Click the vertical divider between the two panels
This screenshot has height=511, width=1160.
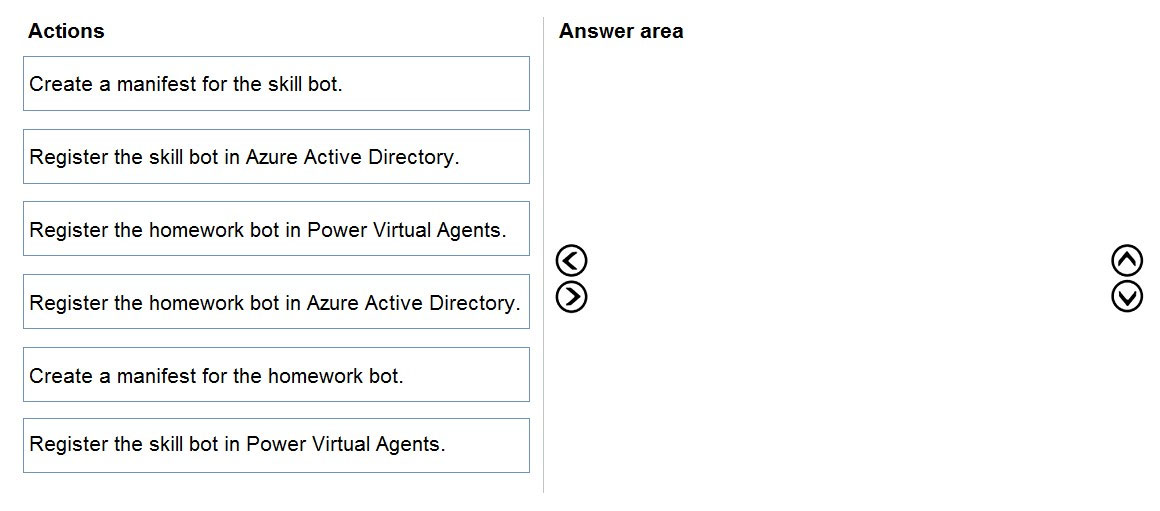coord(544,255)
